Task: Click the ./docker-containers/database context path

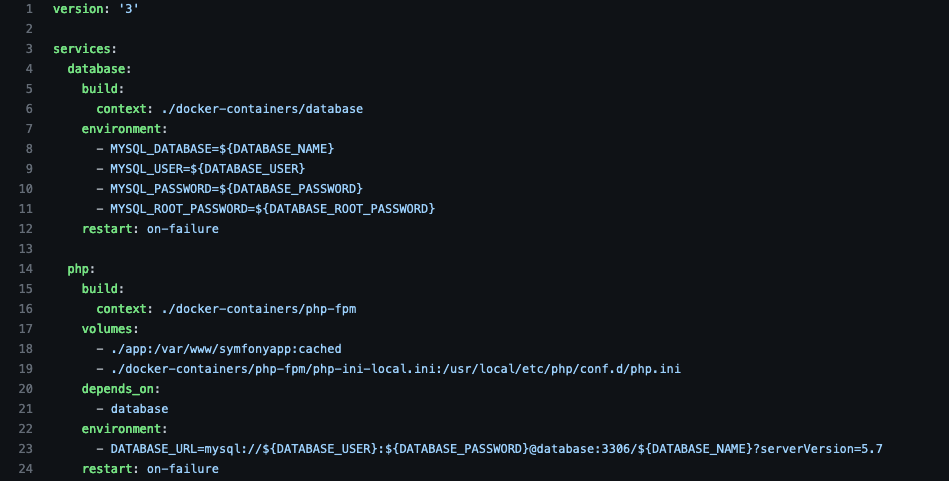Action: tap(257, 108)
